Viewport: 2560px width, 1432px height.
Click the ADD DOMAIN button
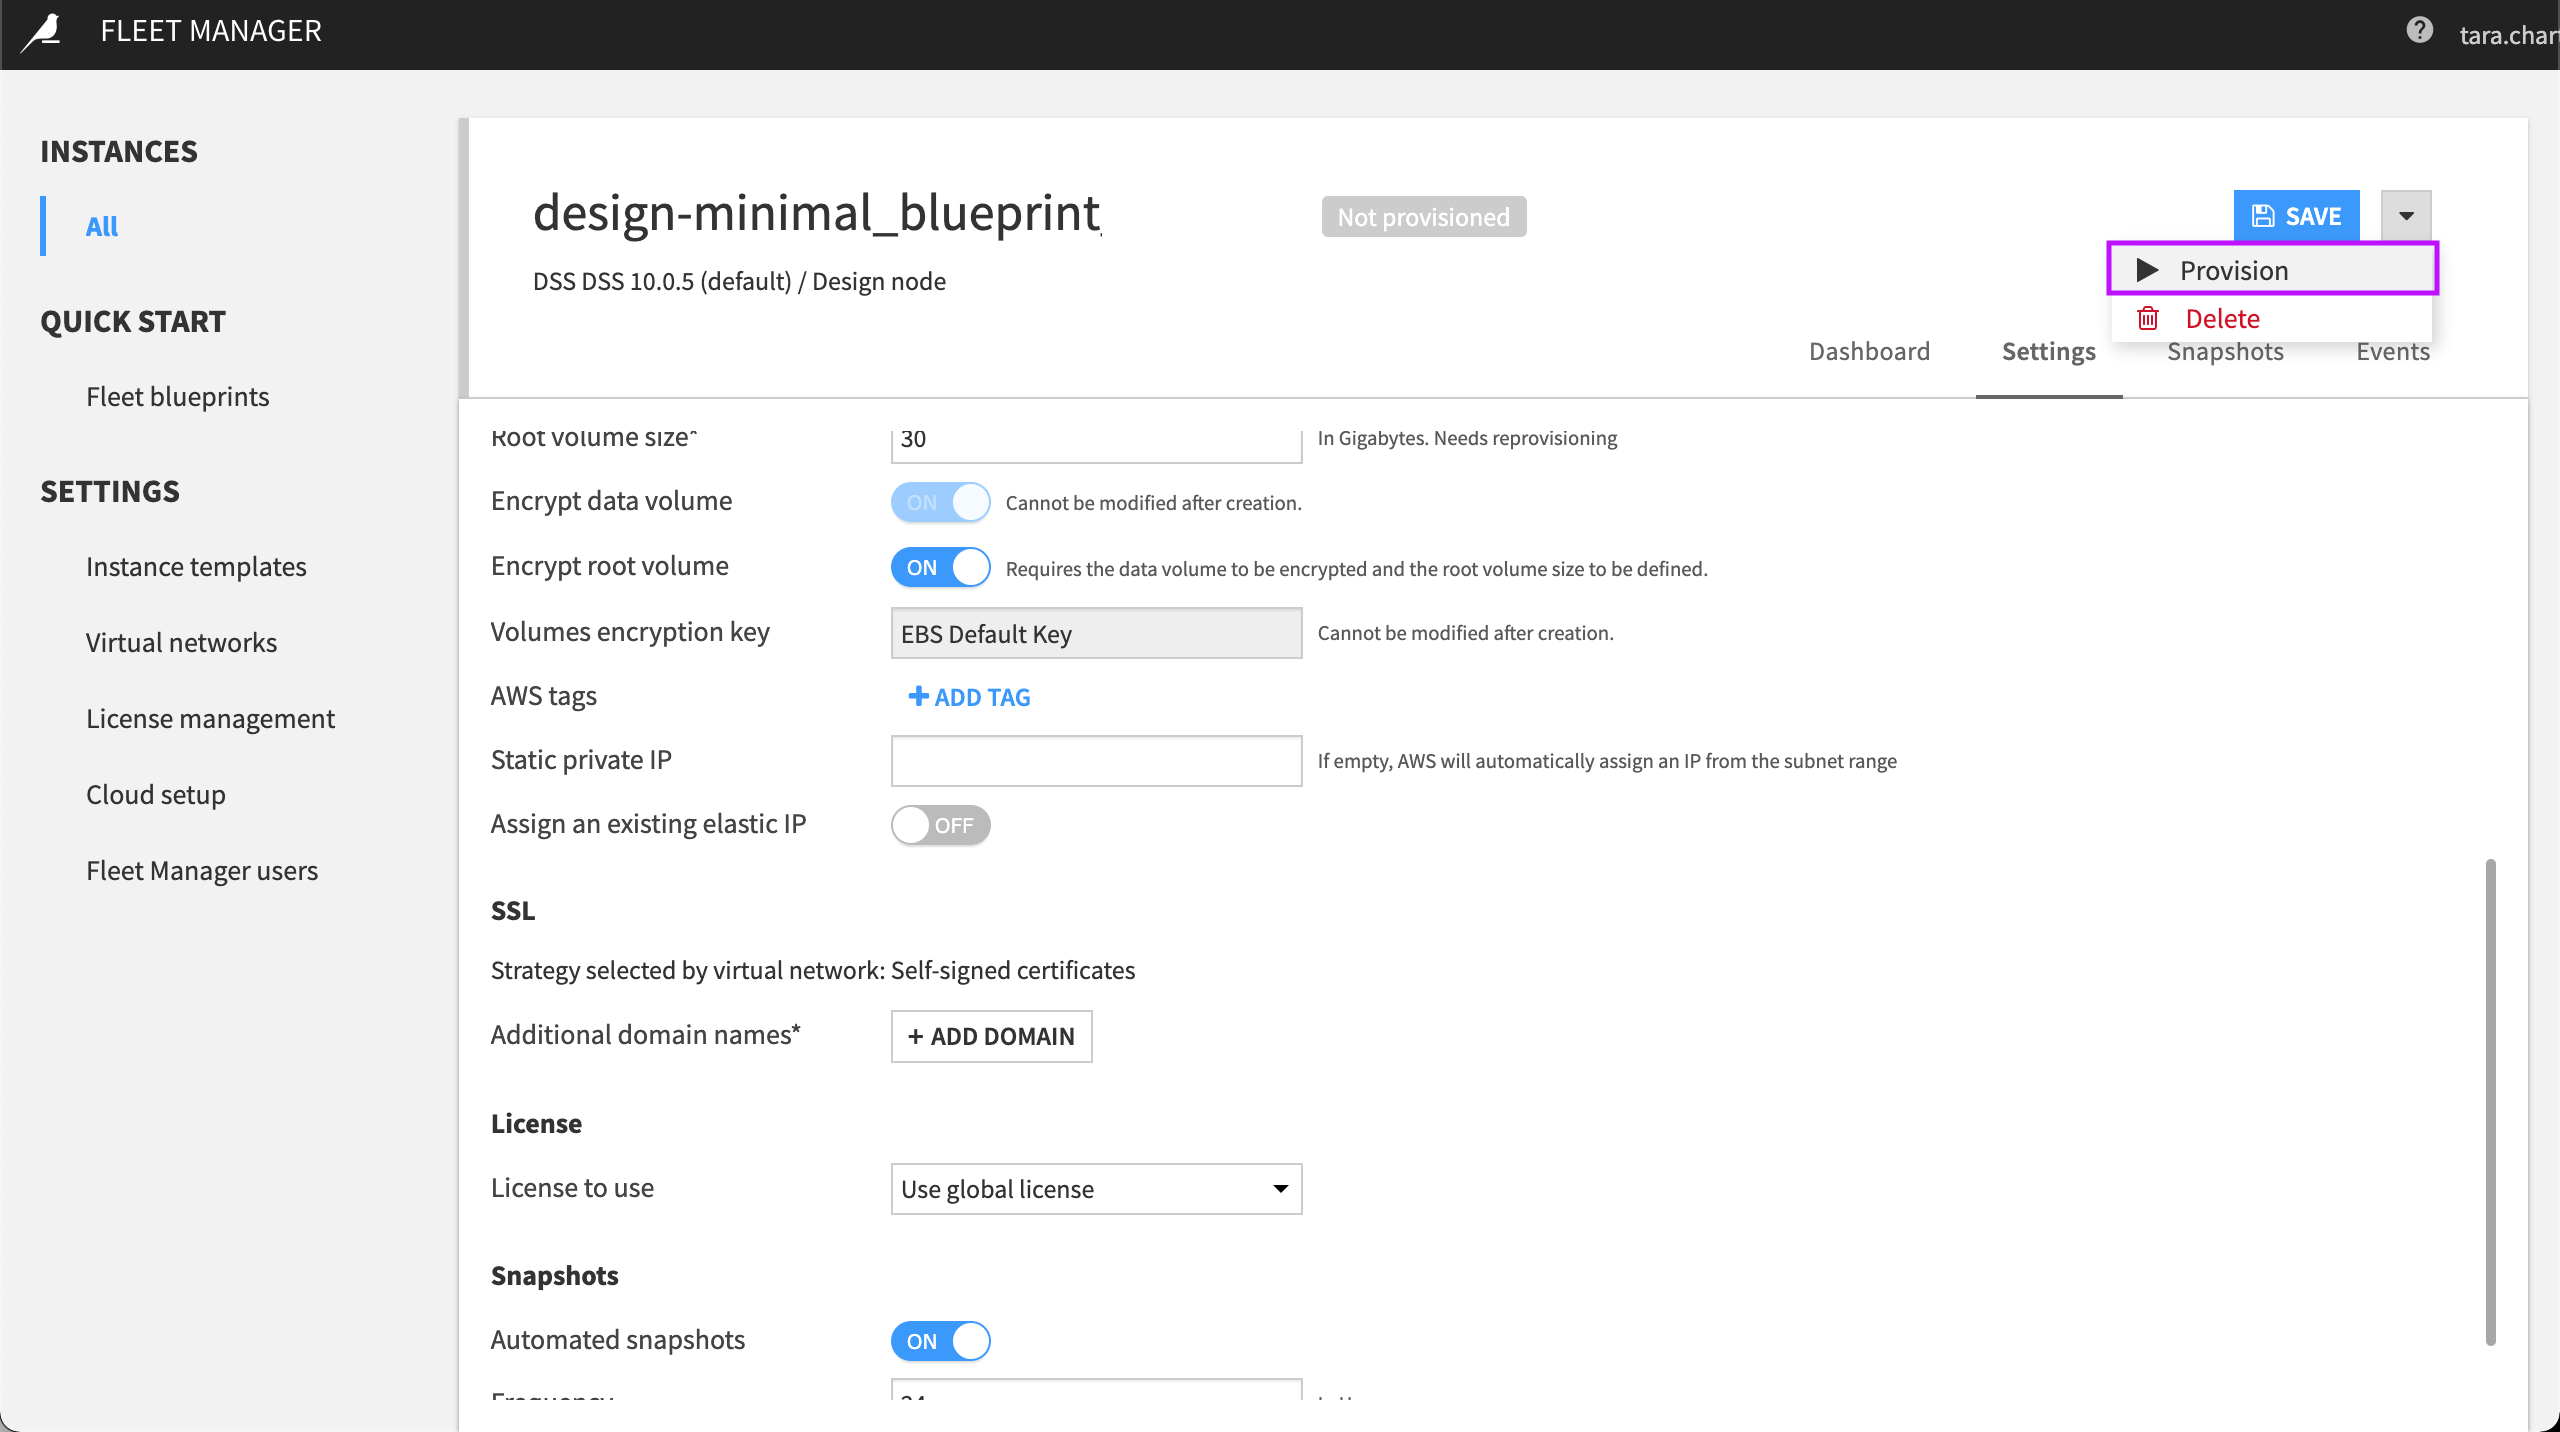click(991, 1037)
